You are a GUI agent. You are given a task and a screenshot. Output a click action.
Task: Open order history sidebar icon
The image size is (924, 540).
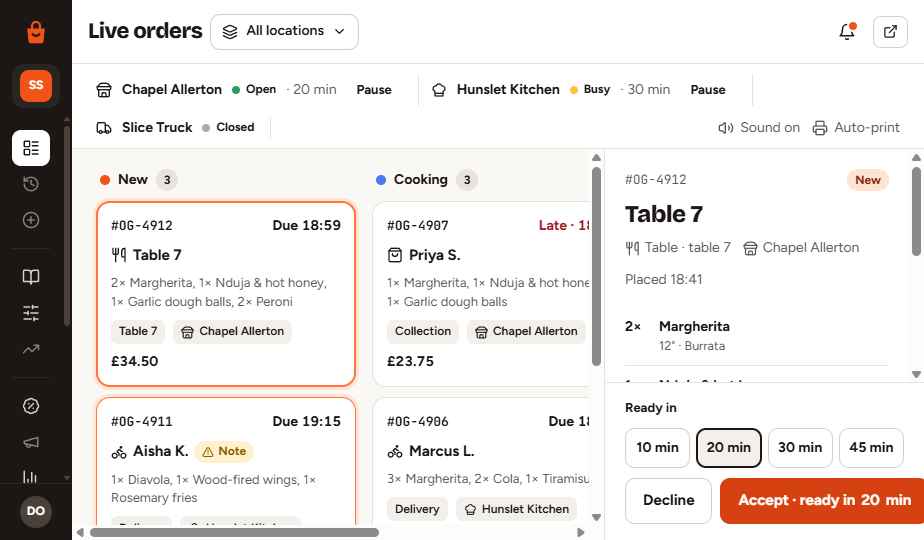(31, 184)
